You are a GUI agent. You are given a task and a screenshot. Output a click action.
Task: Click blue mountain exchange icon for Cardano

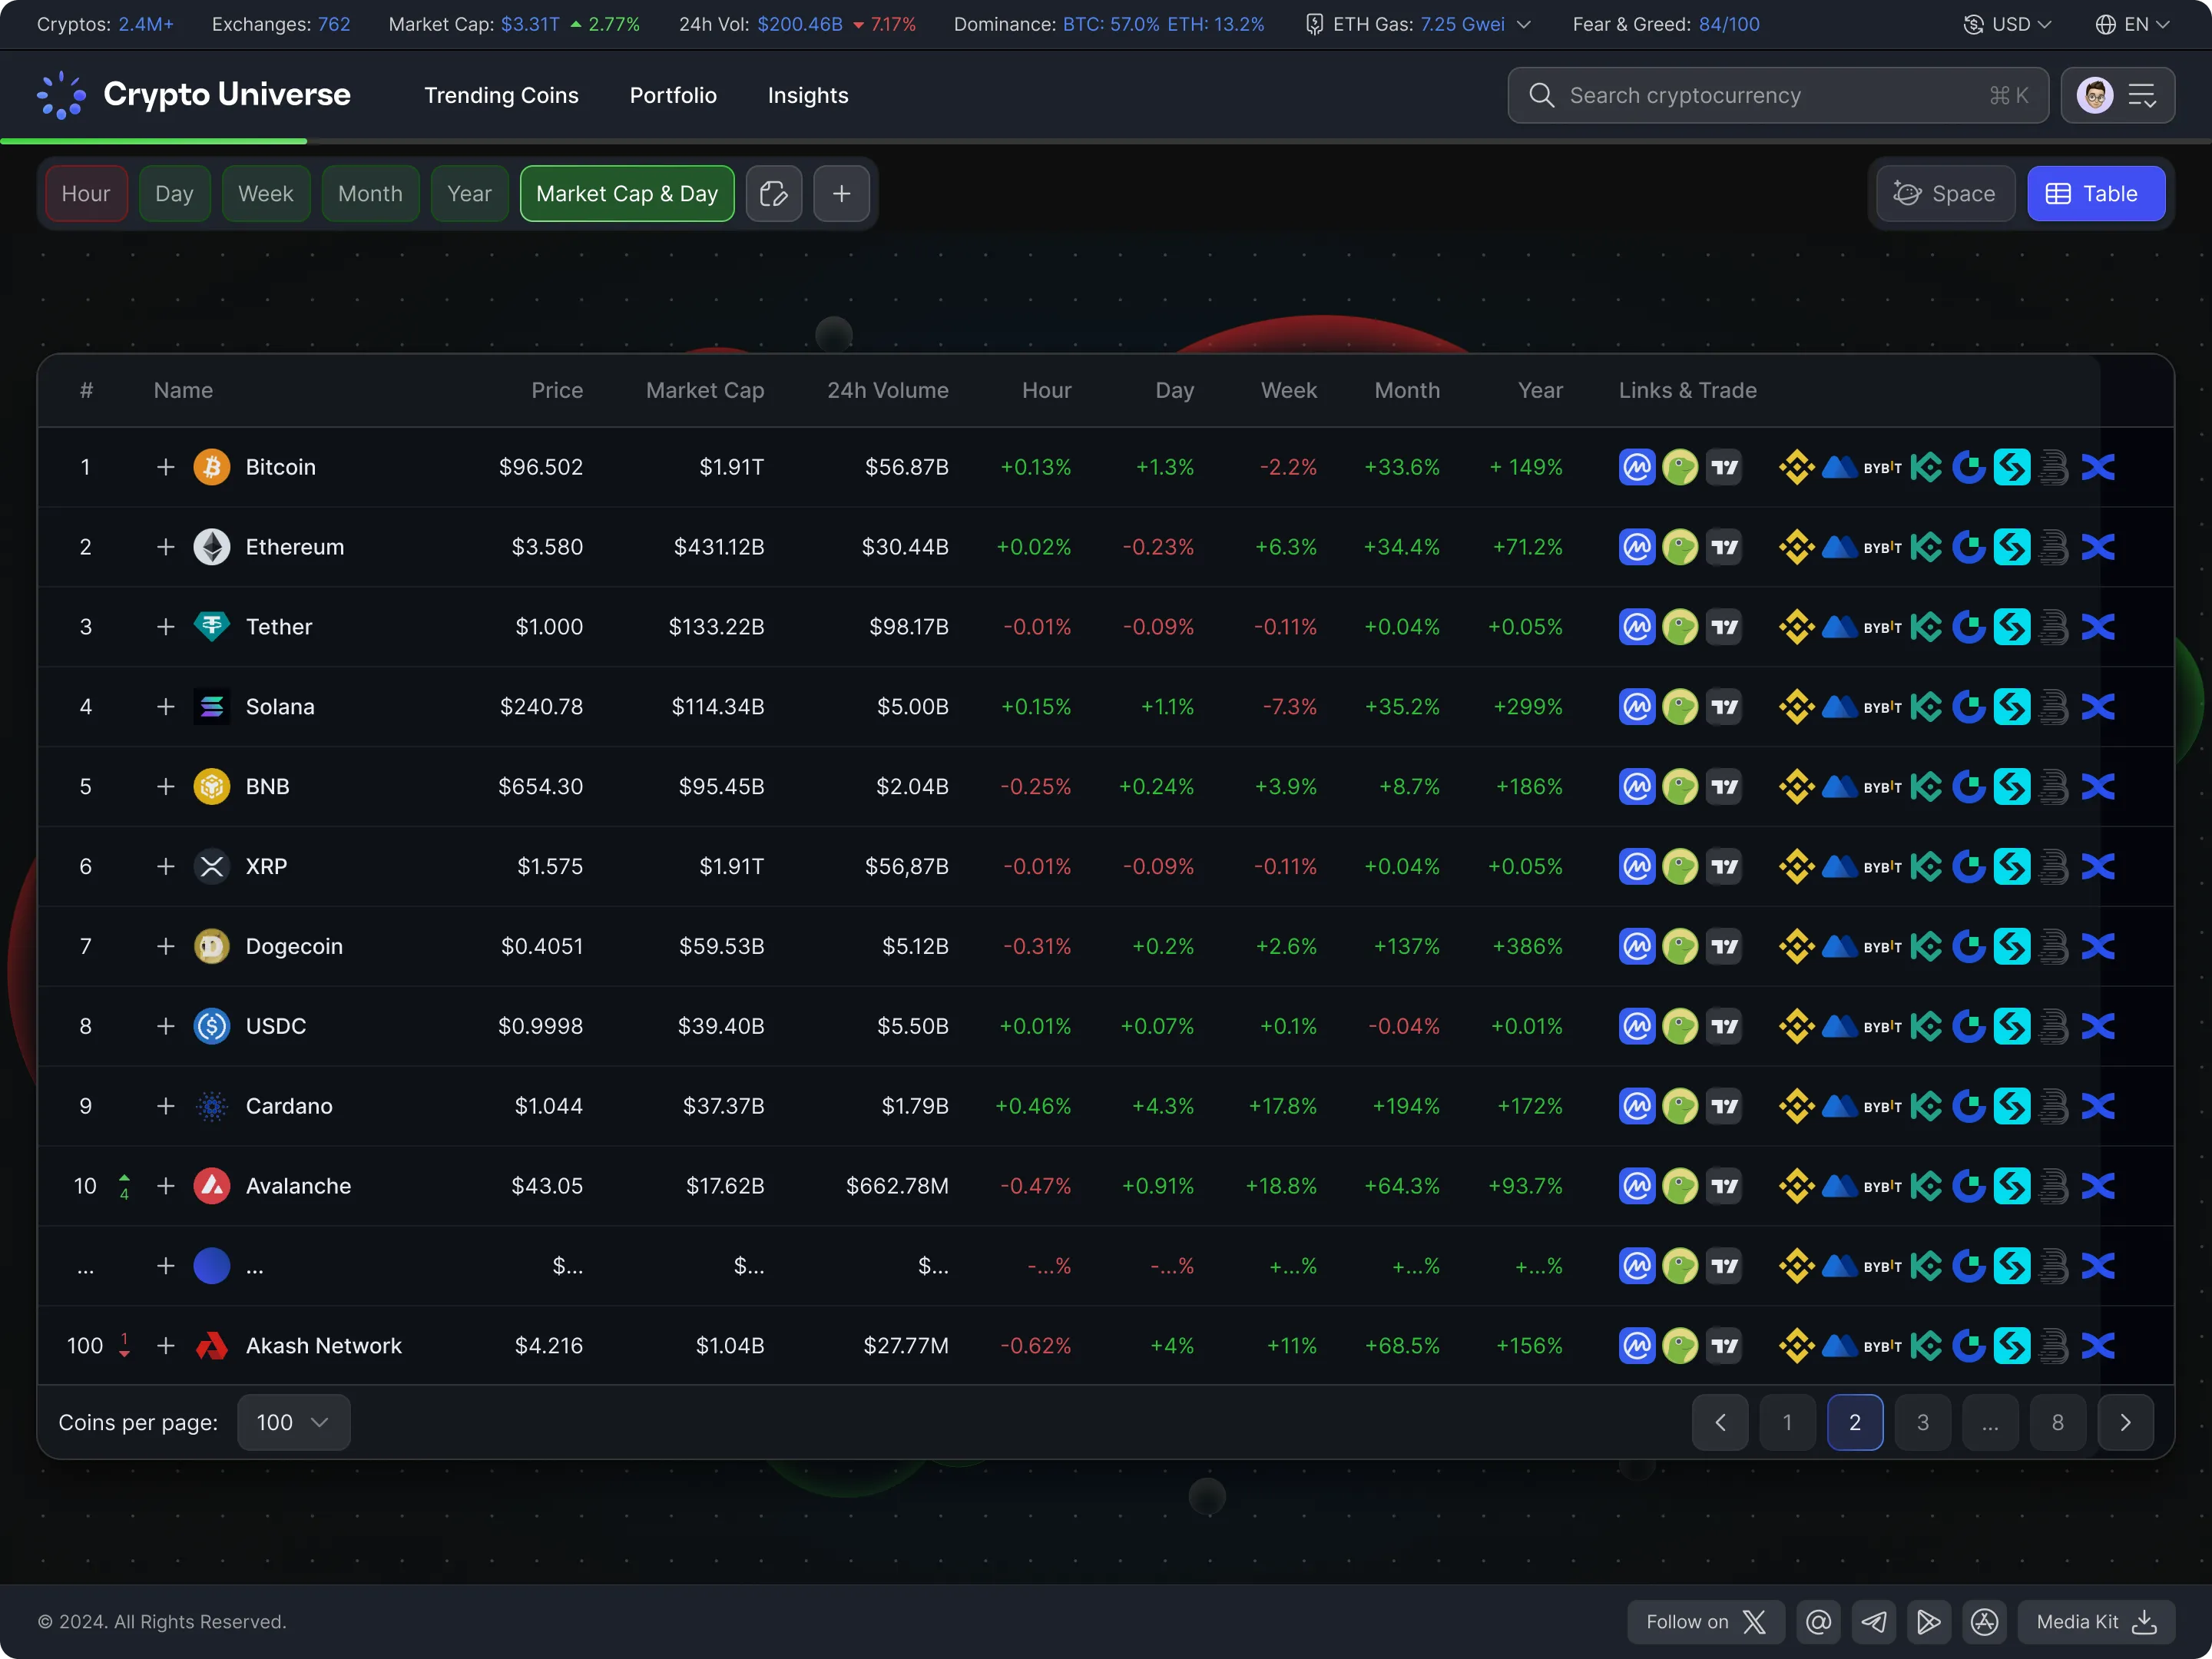point(1839,1107)
